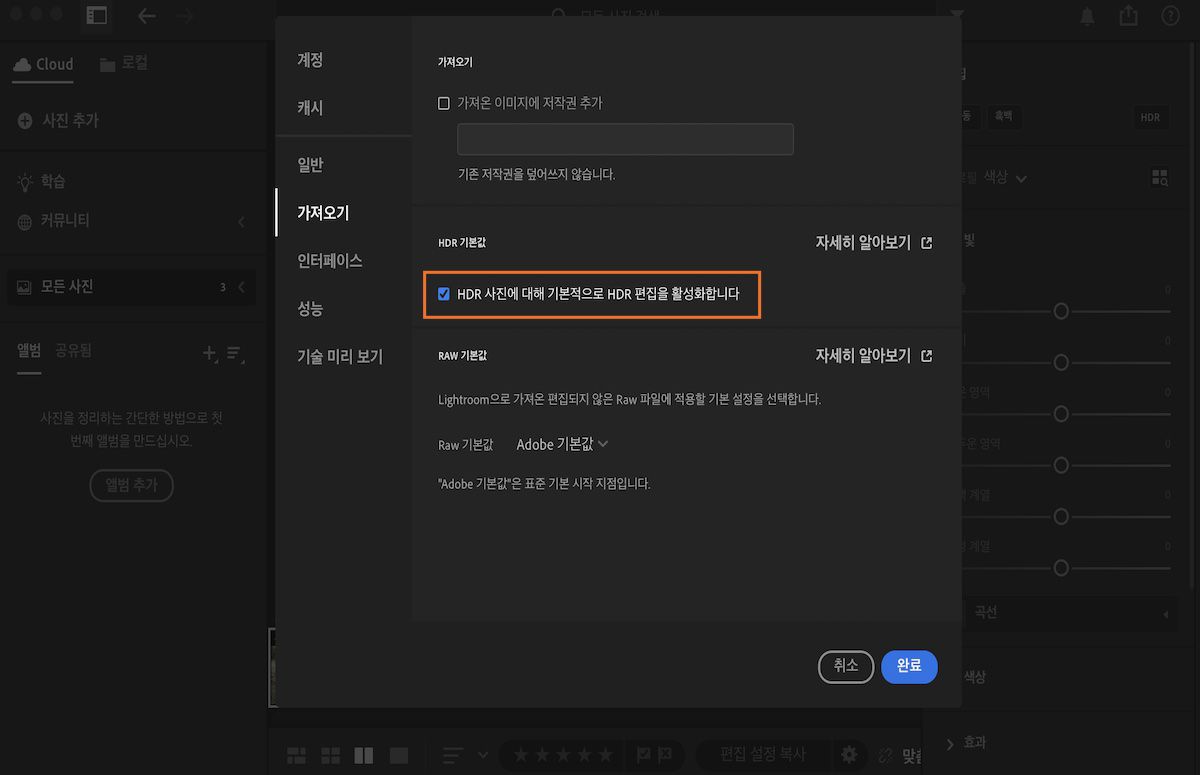Open the gear settings icon in bottom toolbar
Viewport: 1200px width, 775px height.
849,756
